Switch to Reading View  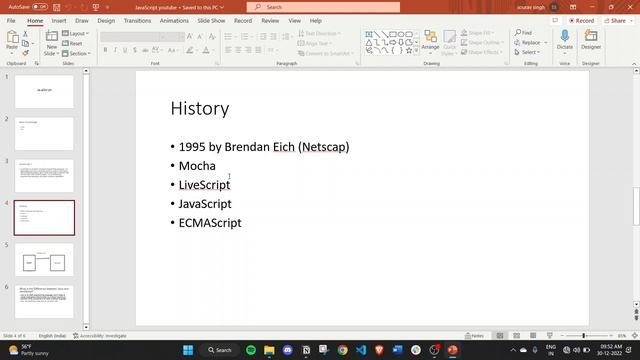(x=533, y=336)
